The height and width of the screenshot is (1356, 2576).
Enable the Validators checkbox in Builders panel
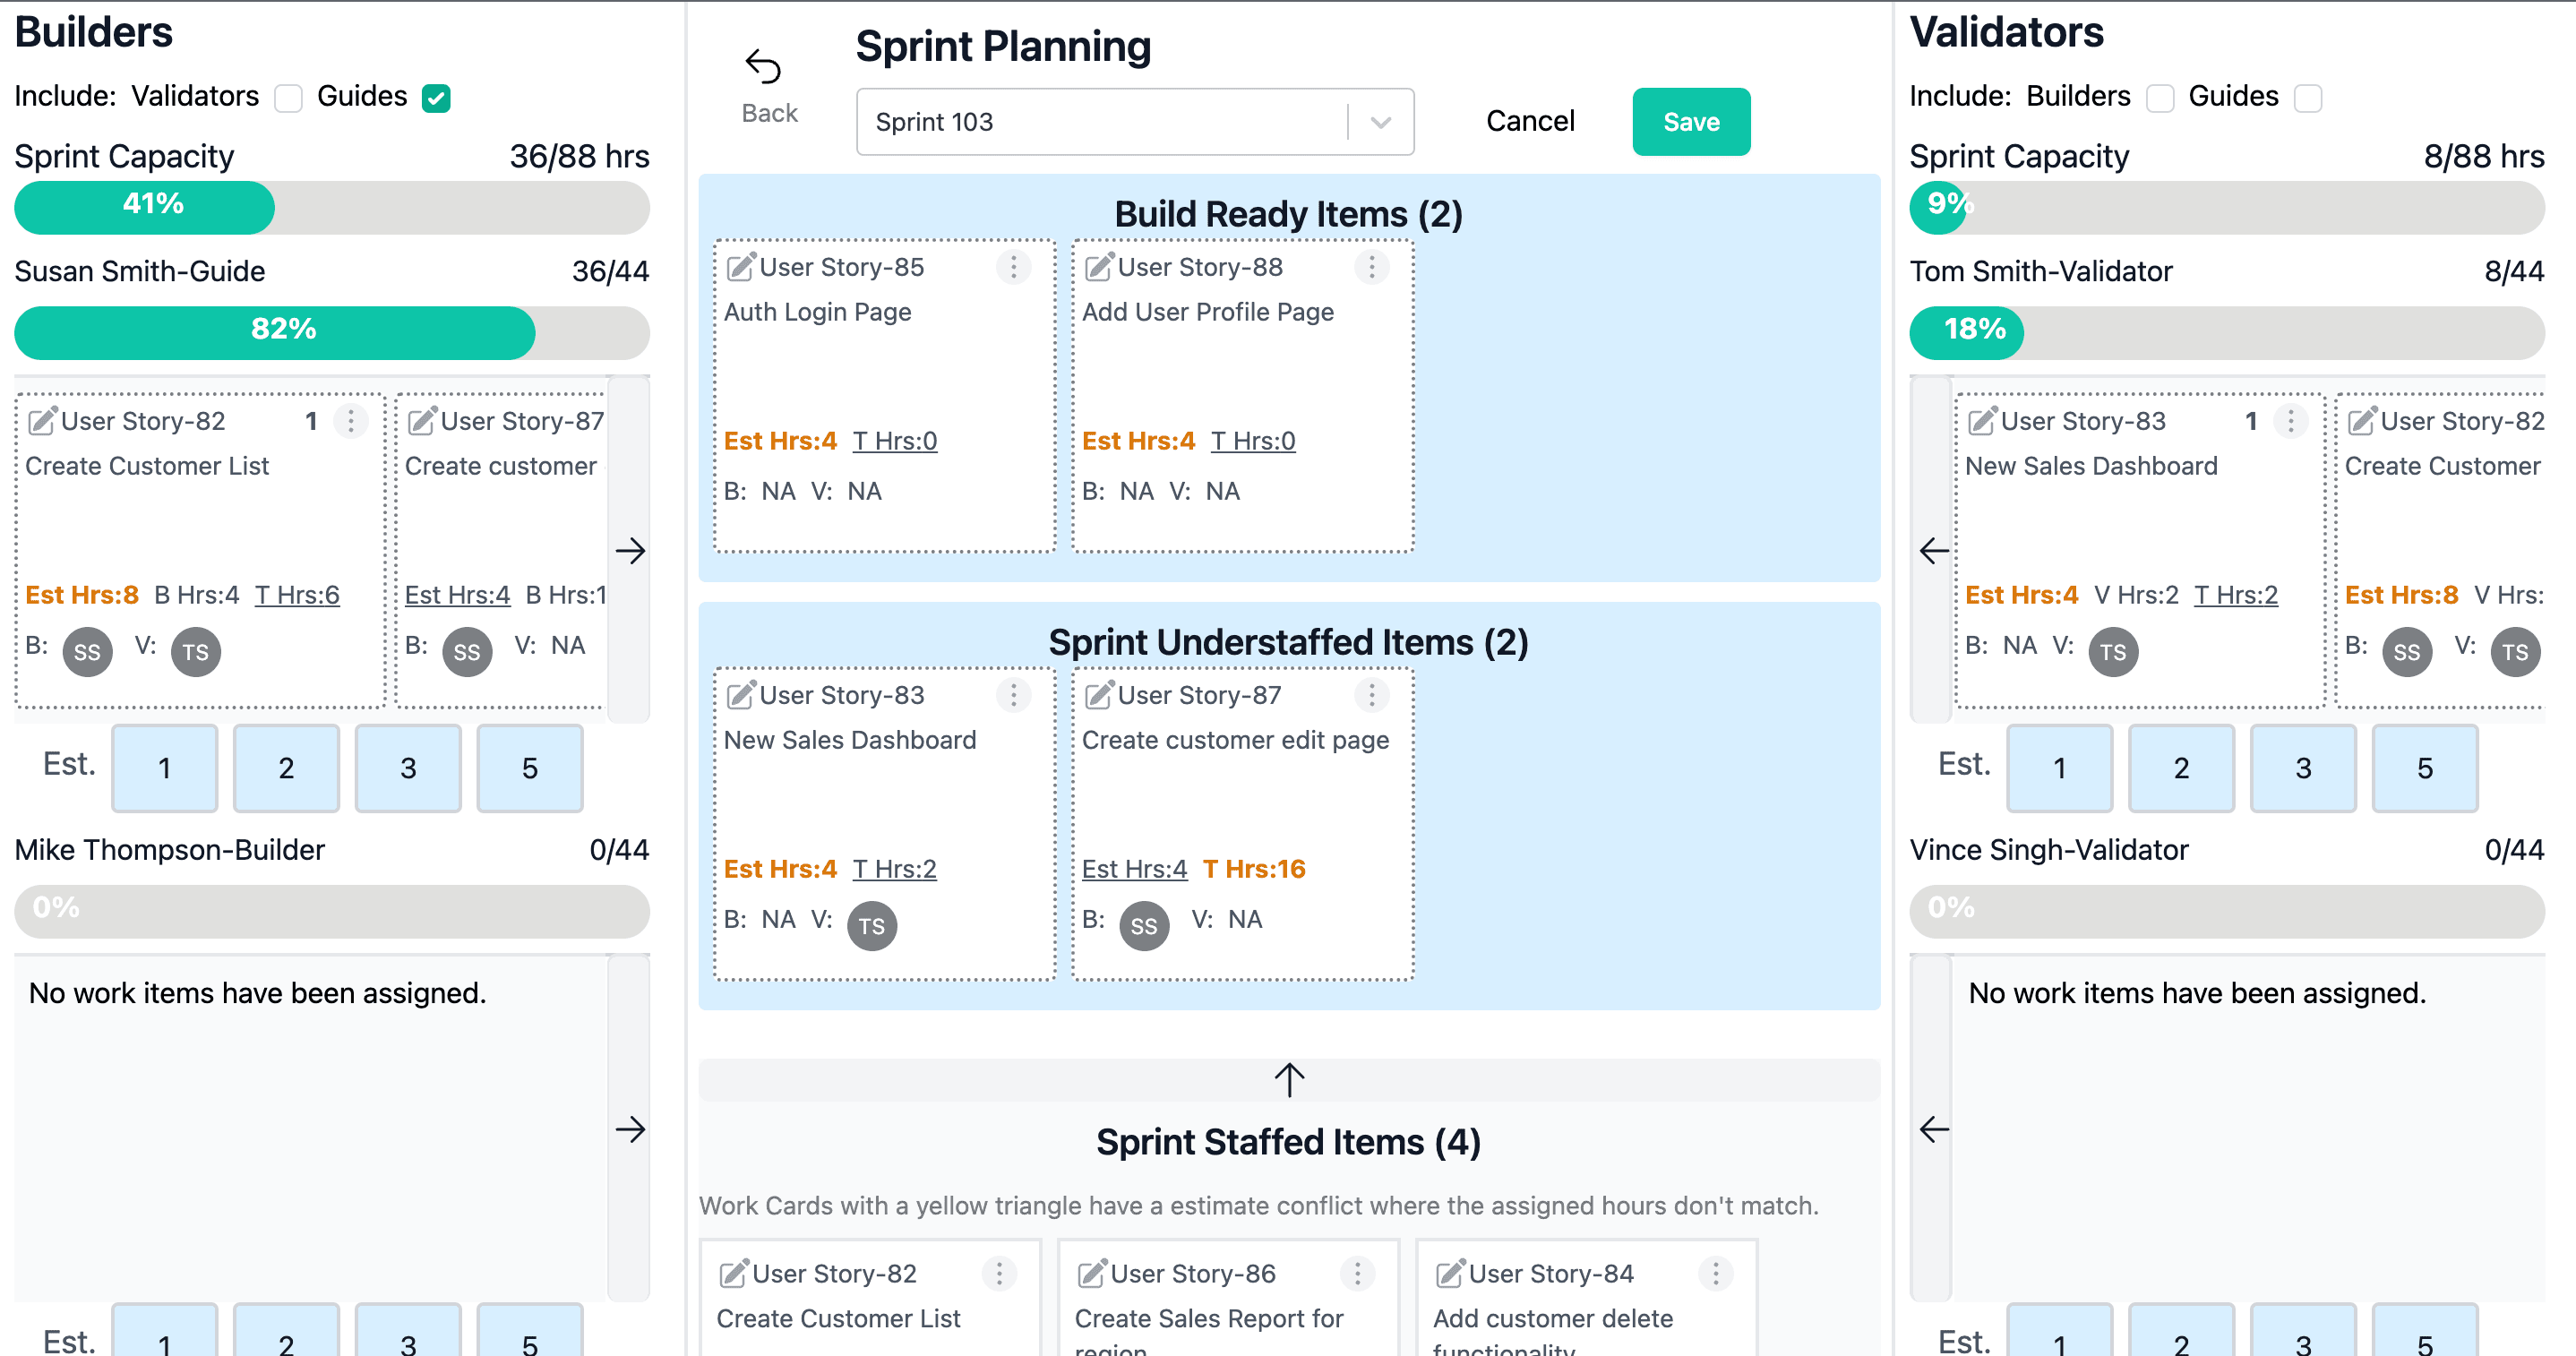288,98
